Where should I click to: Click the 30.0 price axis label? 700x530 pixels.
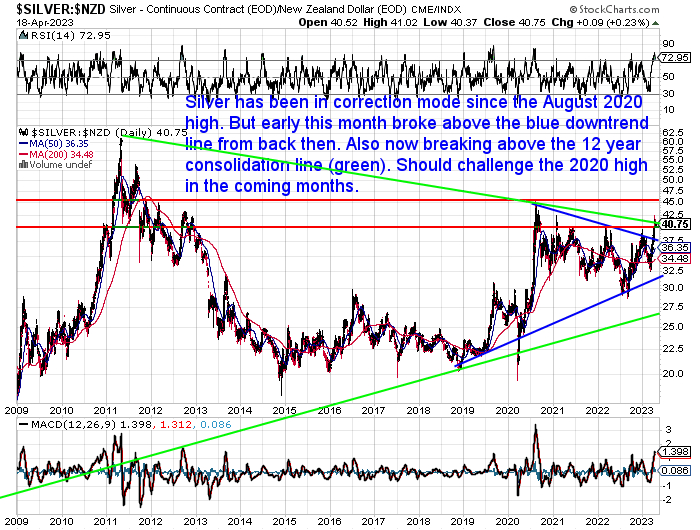click(673, 288)
